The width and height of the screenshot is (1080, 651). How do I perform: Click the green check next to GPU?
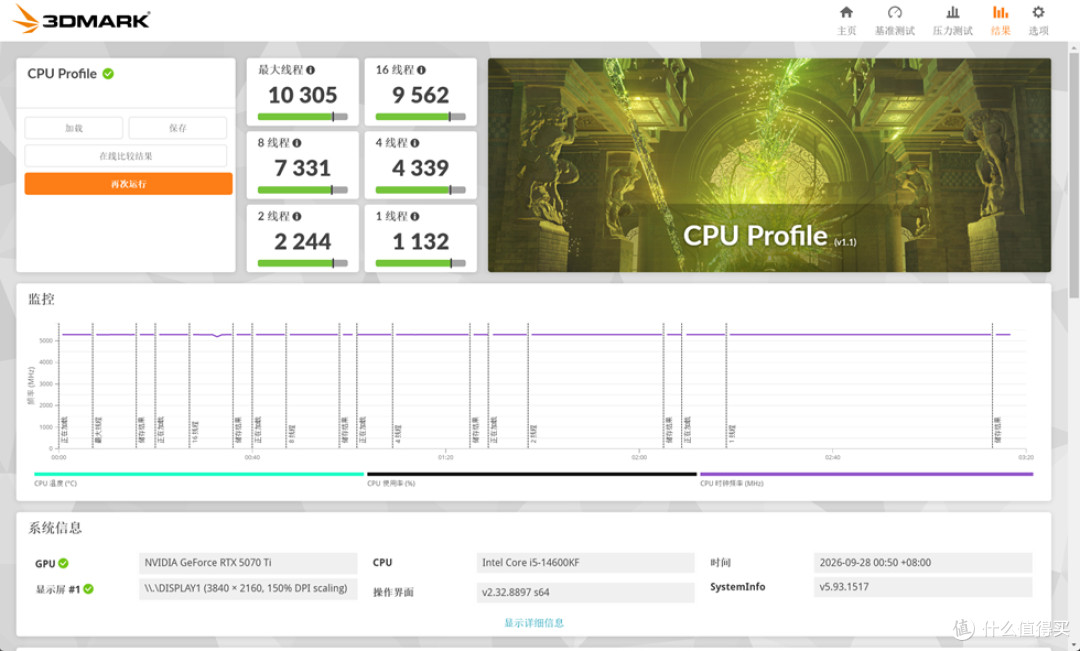point(63,564)
